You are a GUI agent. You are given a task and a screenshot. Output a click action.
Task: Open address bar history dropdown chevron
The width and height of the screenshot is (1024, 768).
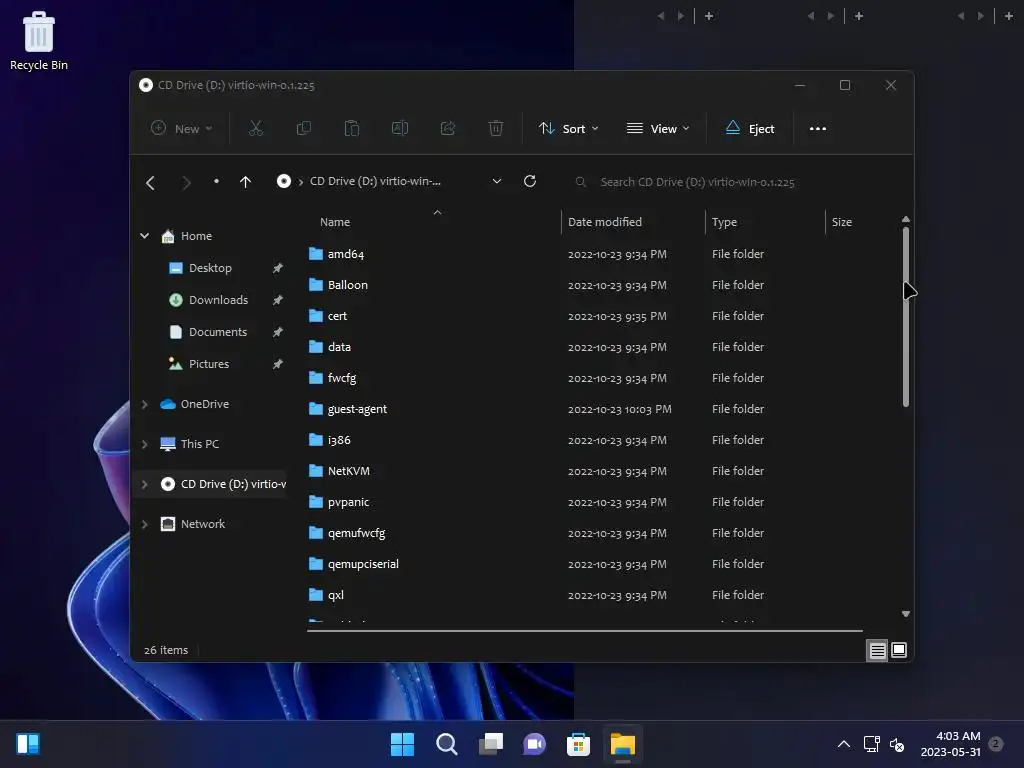(x=497, y=181)
